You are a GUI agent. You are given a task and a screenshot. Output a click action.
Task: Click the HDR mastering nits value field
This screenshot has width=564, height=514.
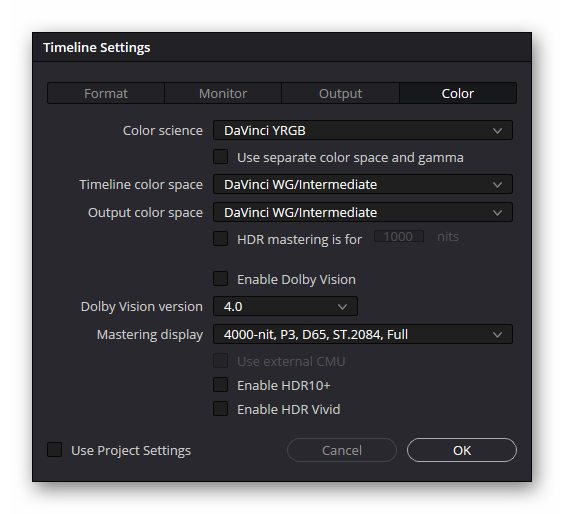399,237
